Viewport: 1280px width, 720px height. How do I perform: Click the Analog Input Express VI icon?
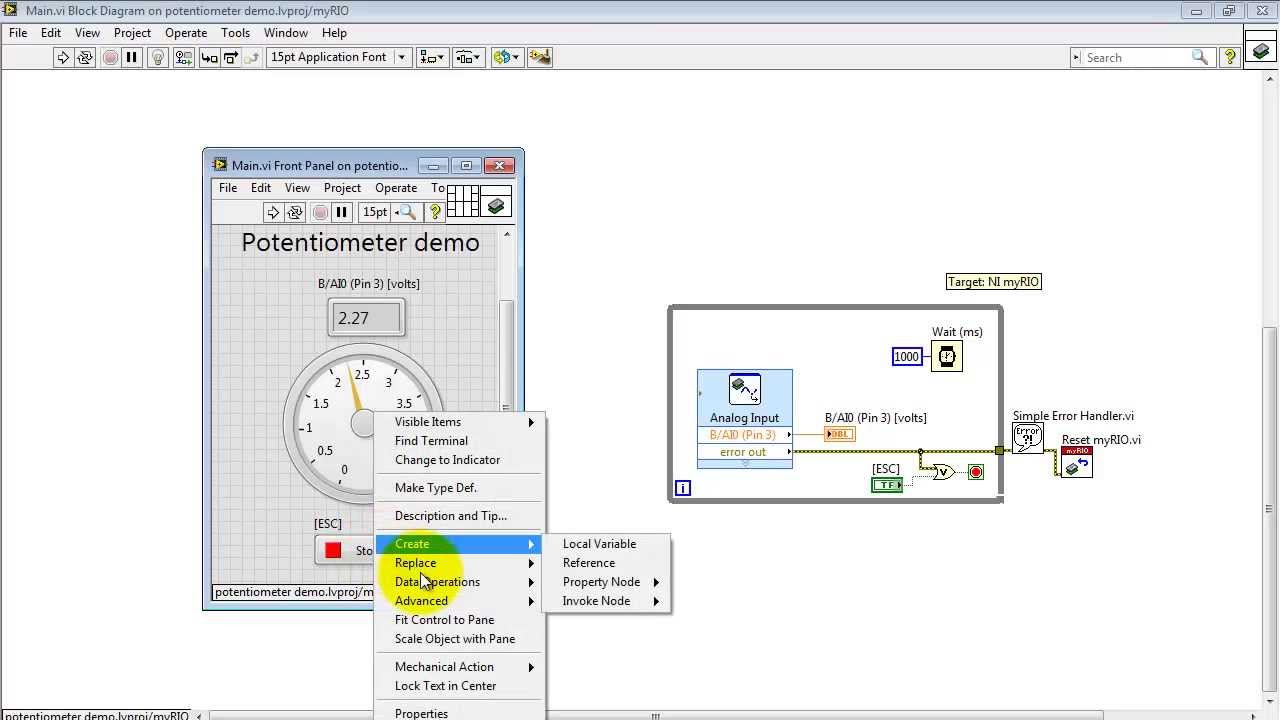[745, 389]
